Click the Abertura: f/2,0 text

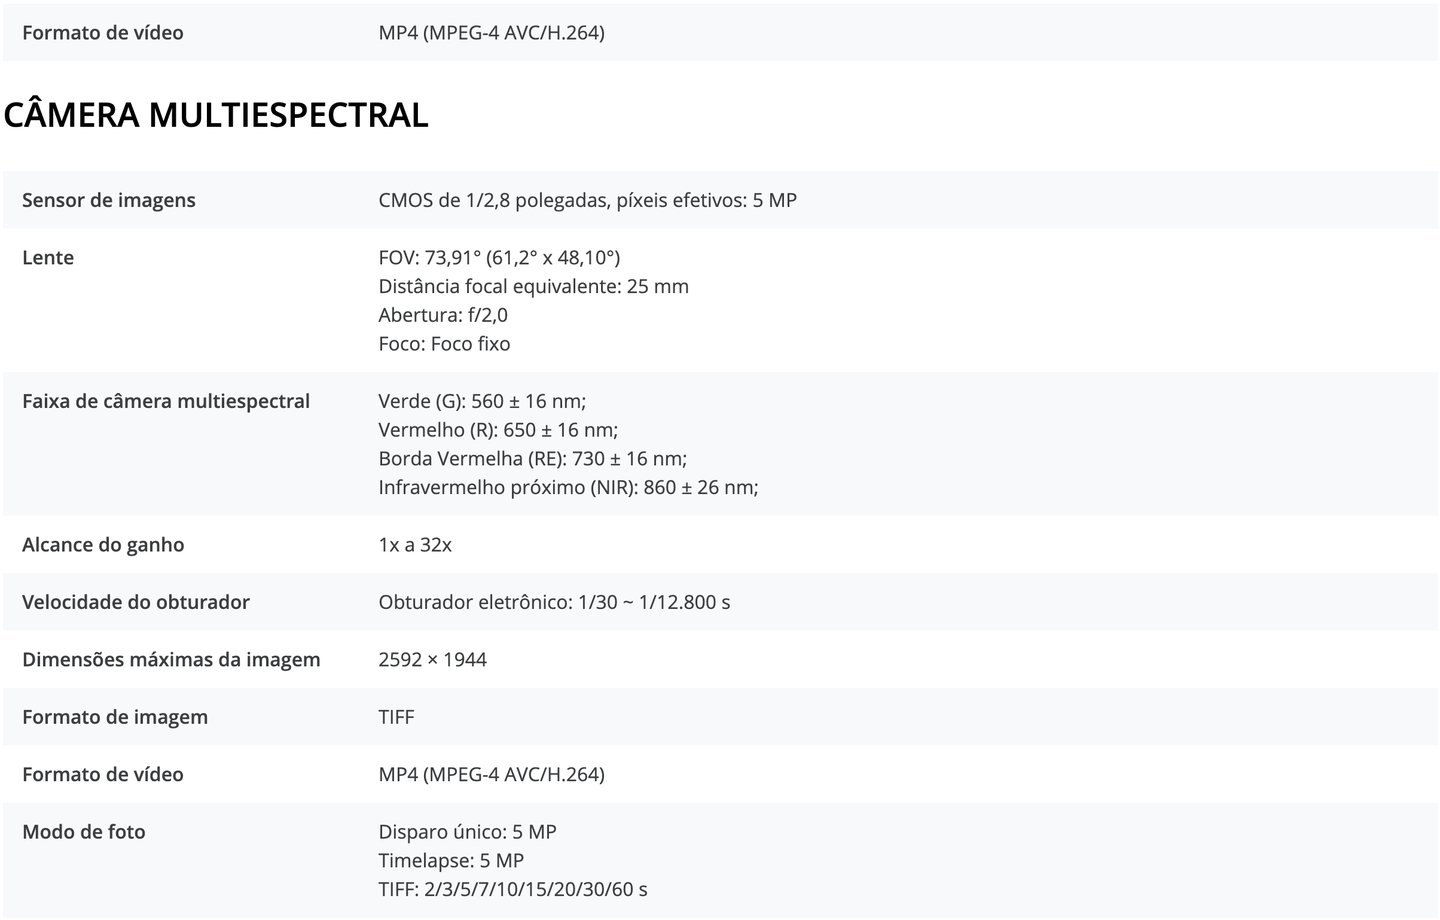tap(443, 315)
